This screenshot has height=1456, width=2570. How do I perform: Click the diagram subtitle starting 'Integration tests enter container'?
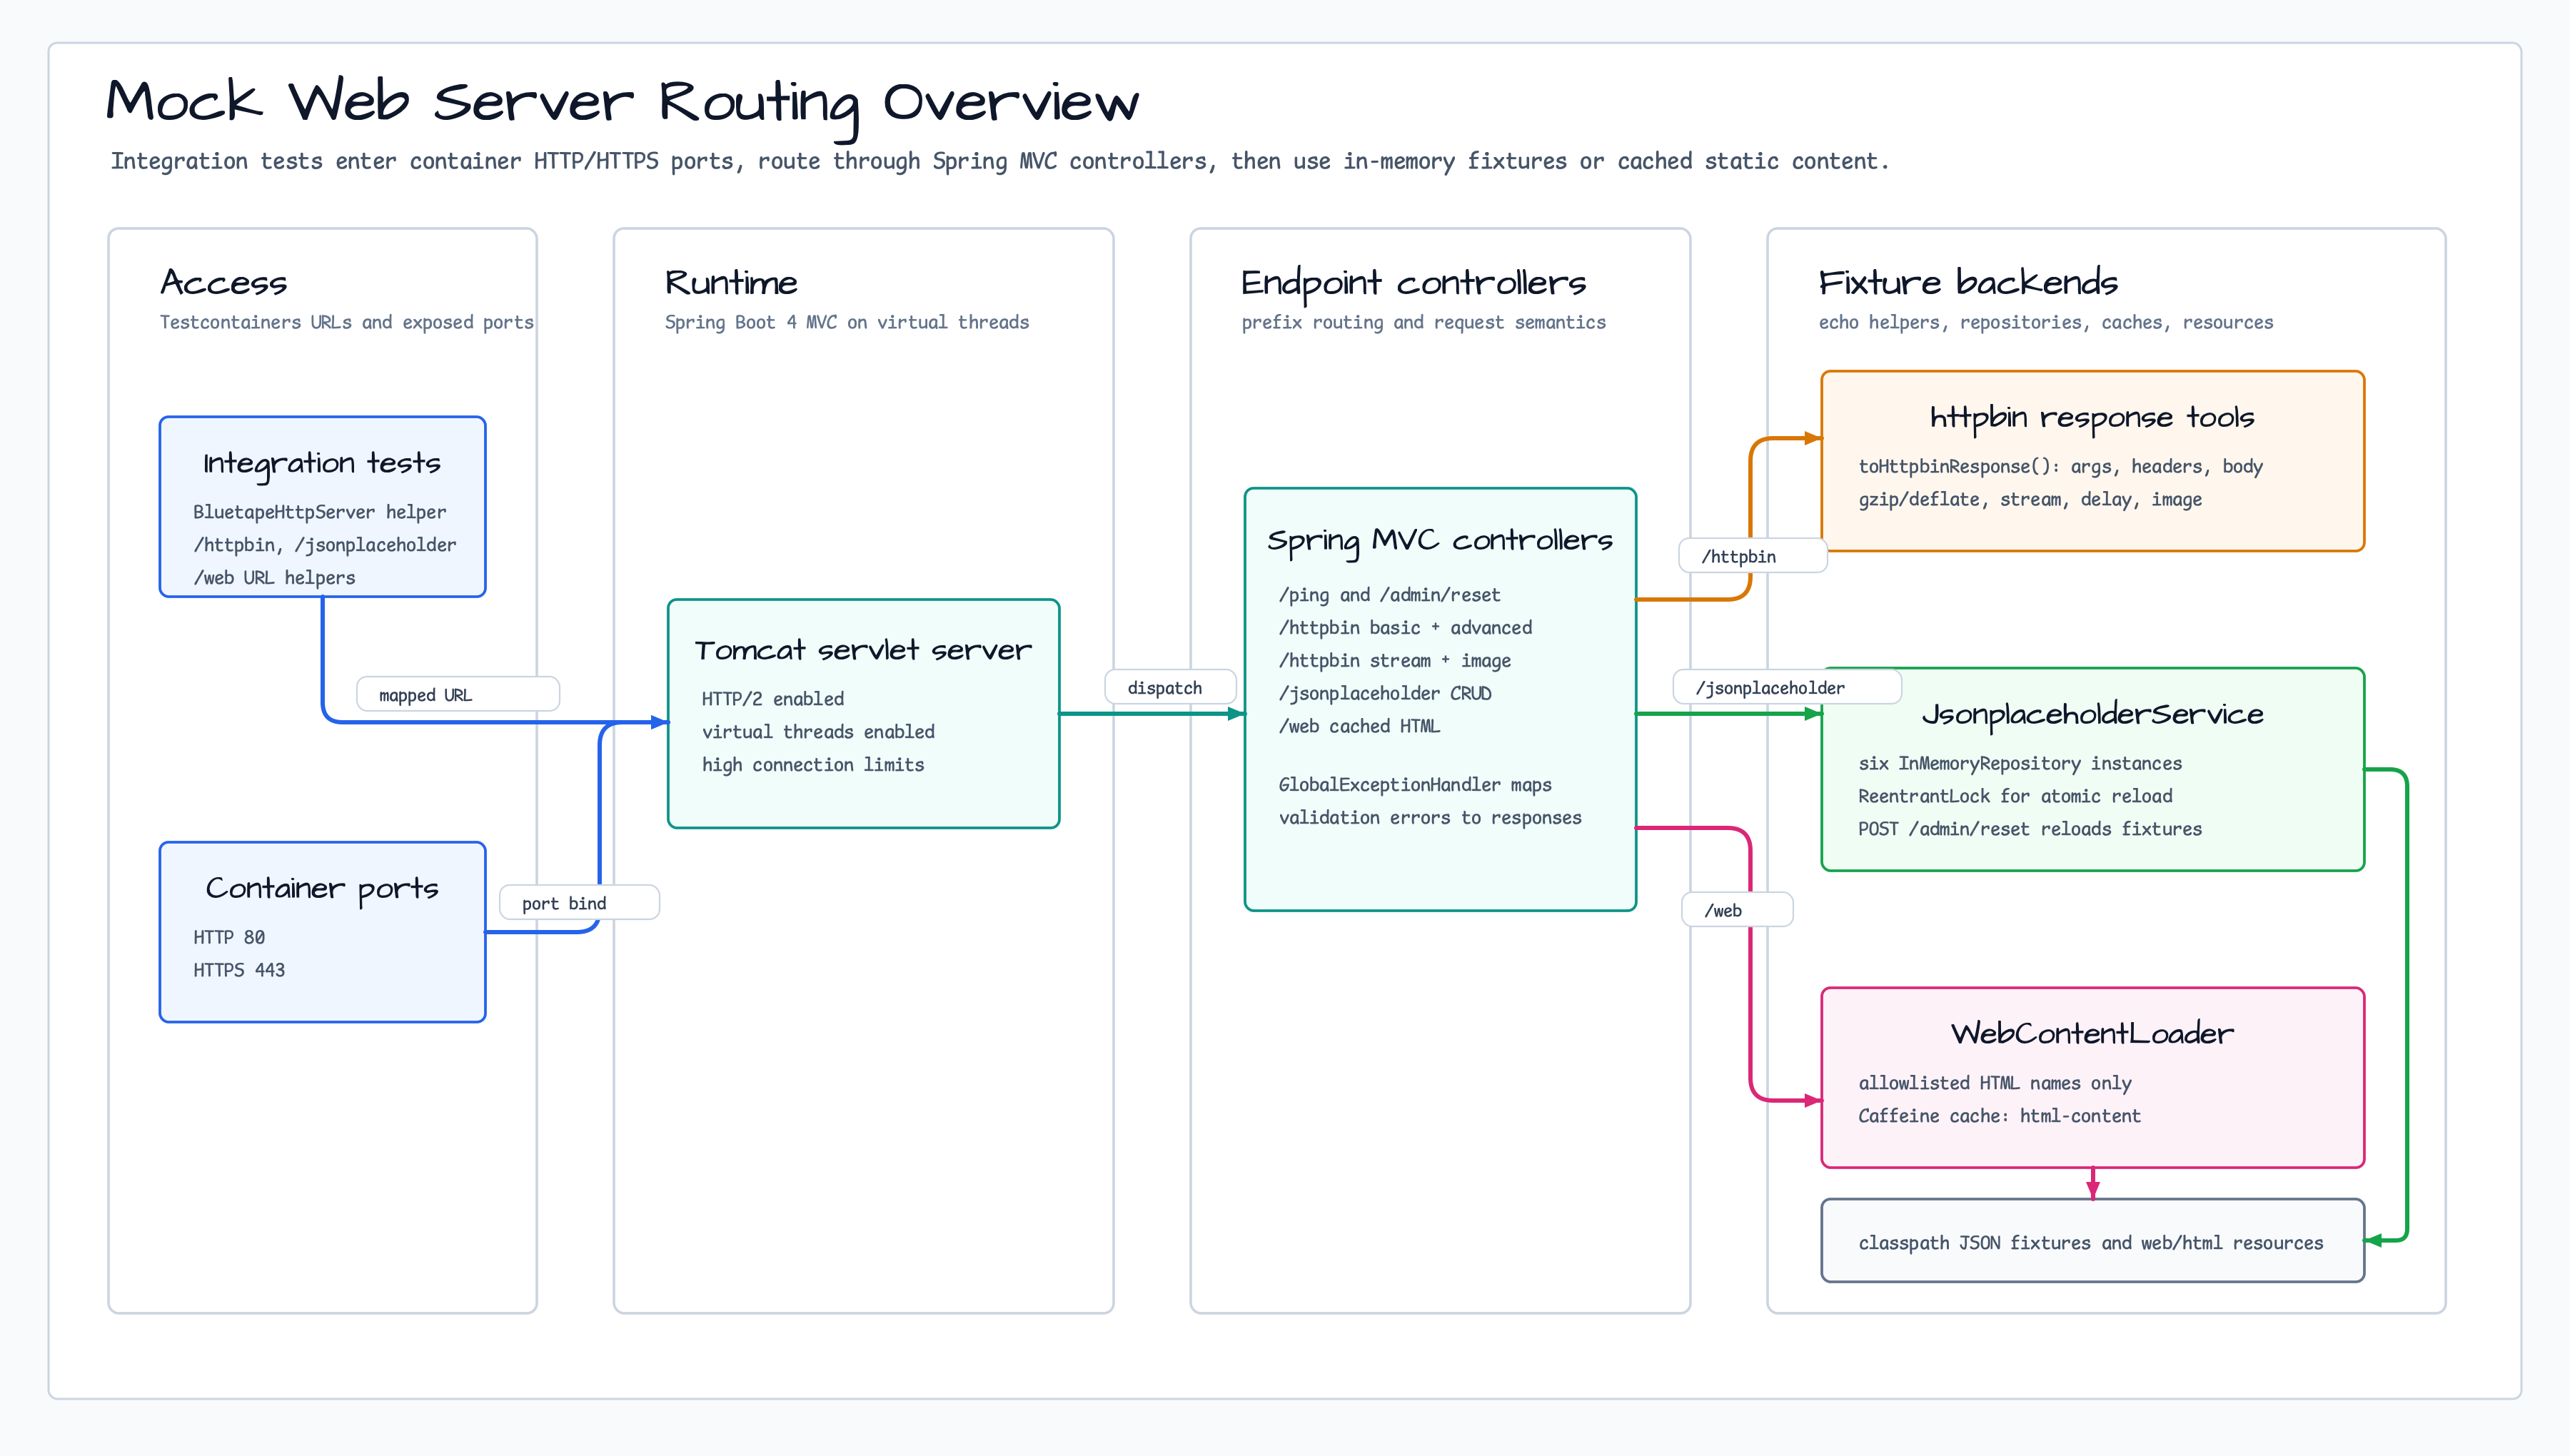click(999, 161)
